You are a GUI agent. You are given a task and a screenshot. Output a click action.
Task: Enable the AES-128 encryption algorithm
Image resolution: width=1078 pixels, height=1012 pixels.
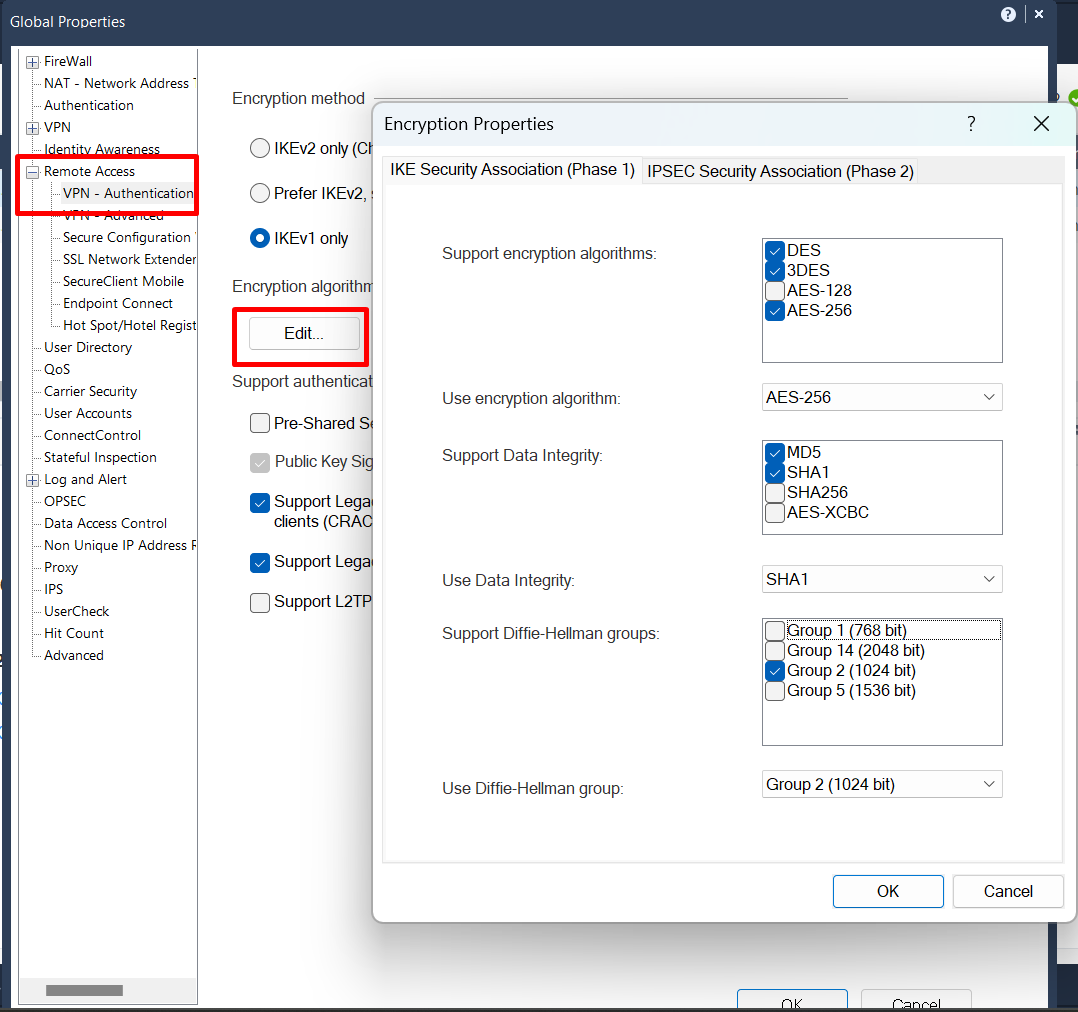coord(774,291)
